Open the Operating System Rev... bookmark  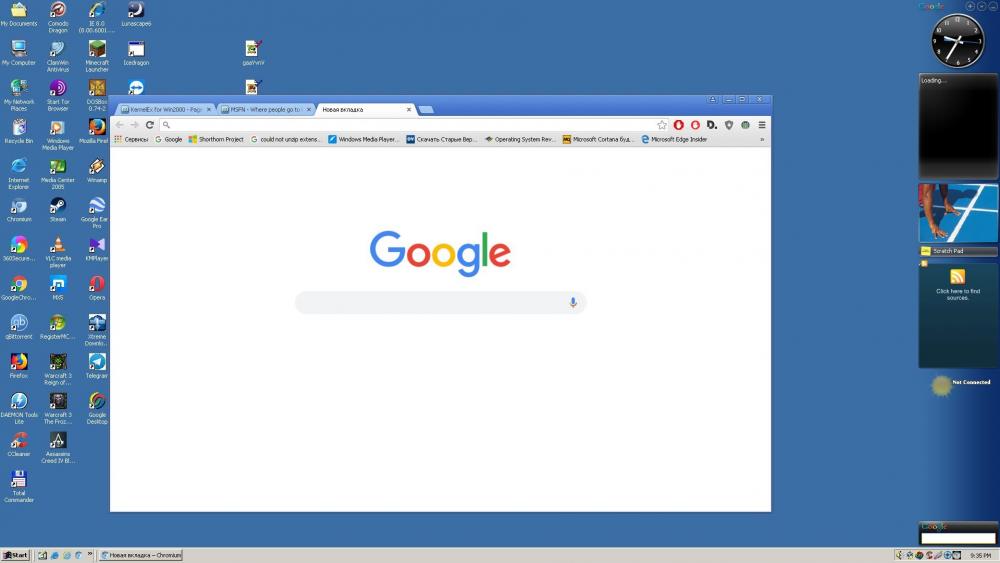pos(520,139)
